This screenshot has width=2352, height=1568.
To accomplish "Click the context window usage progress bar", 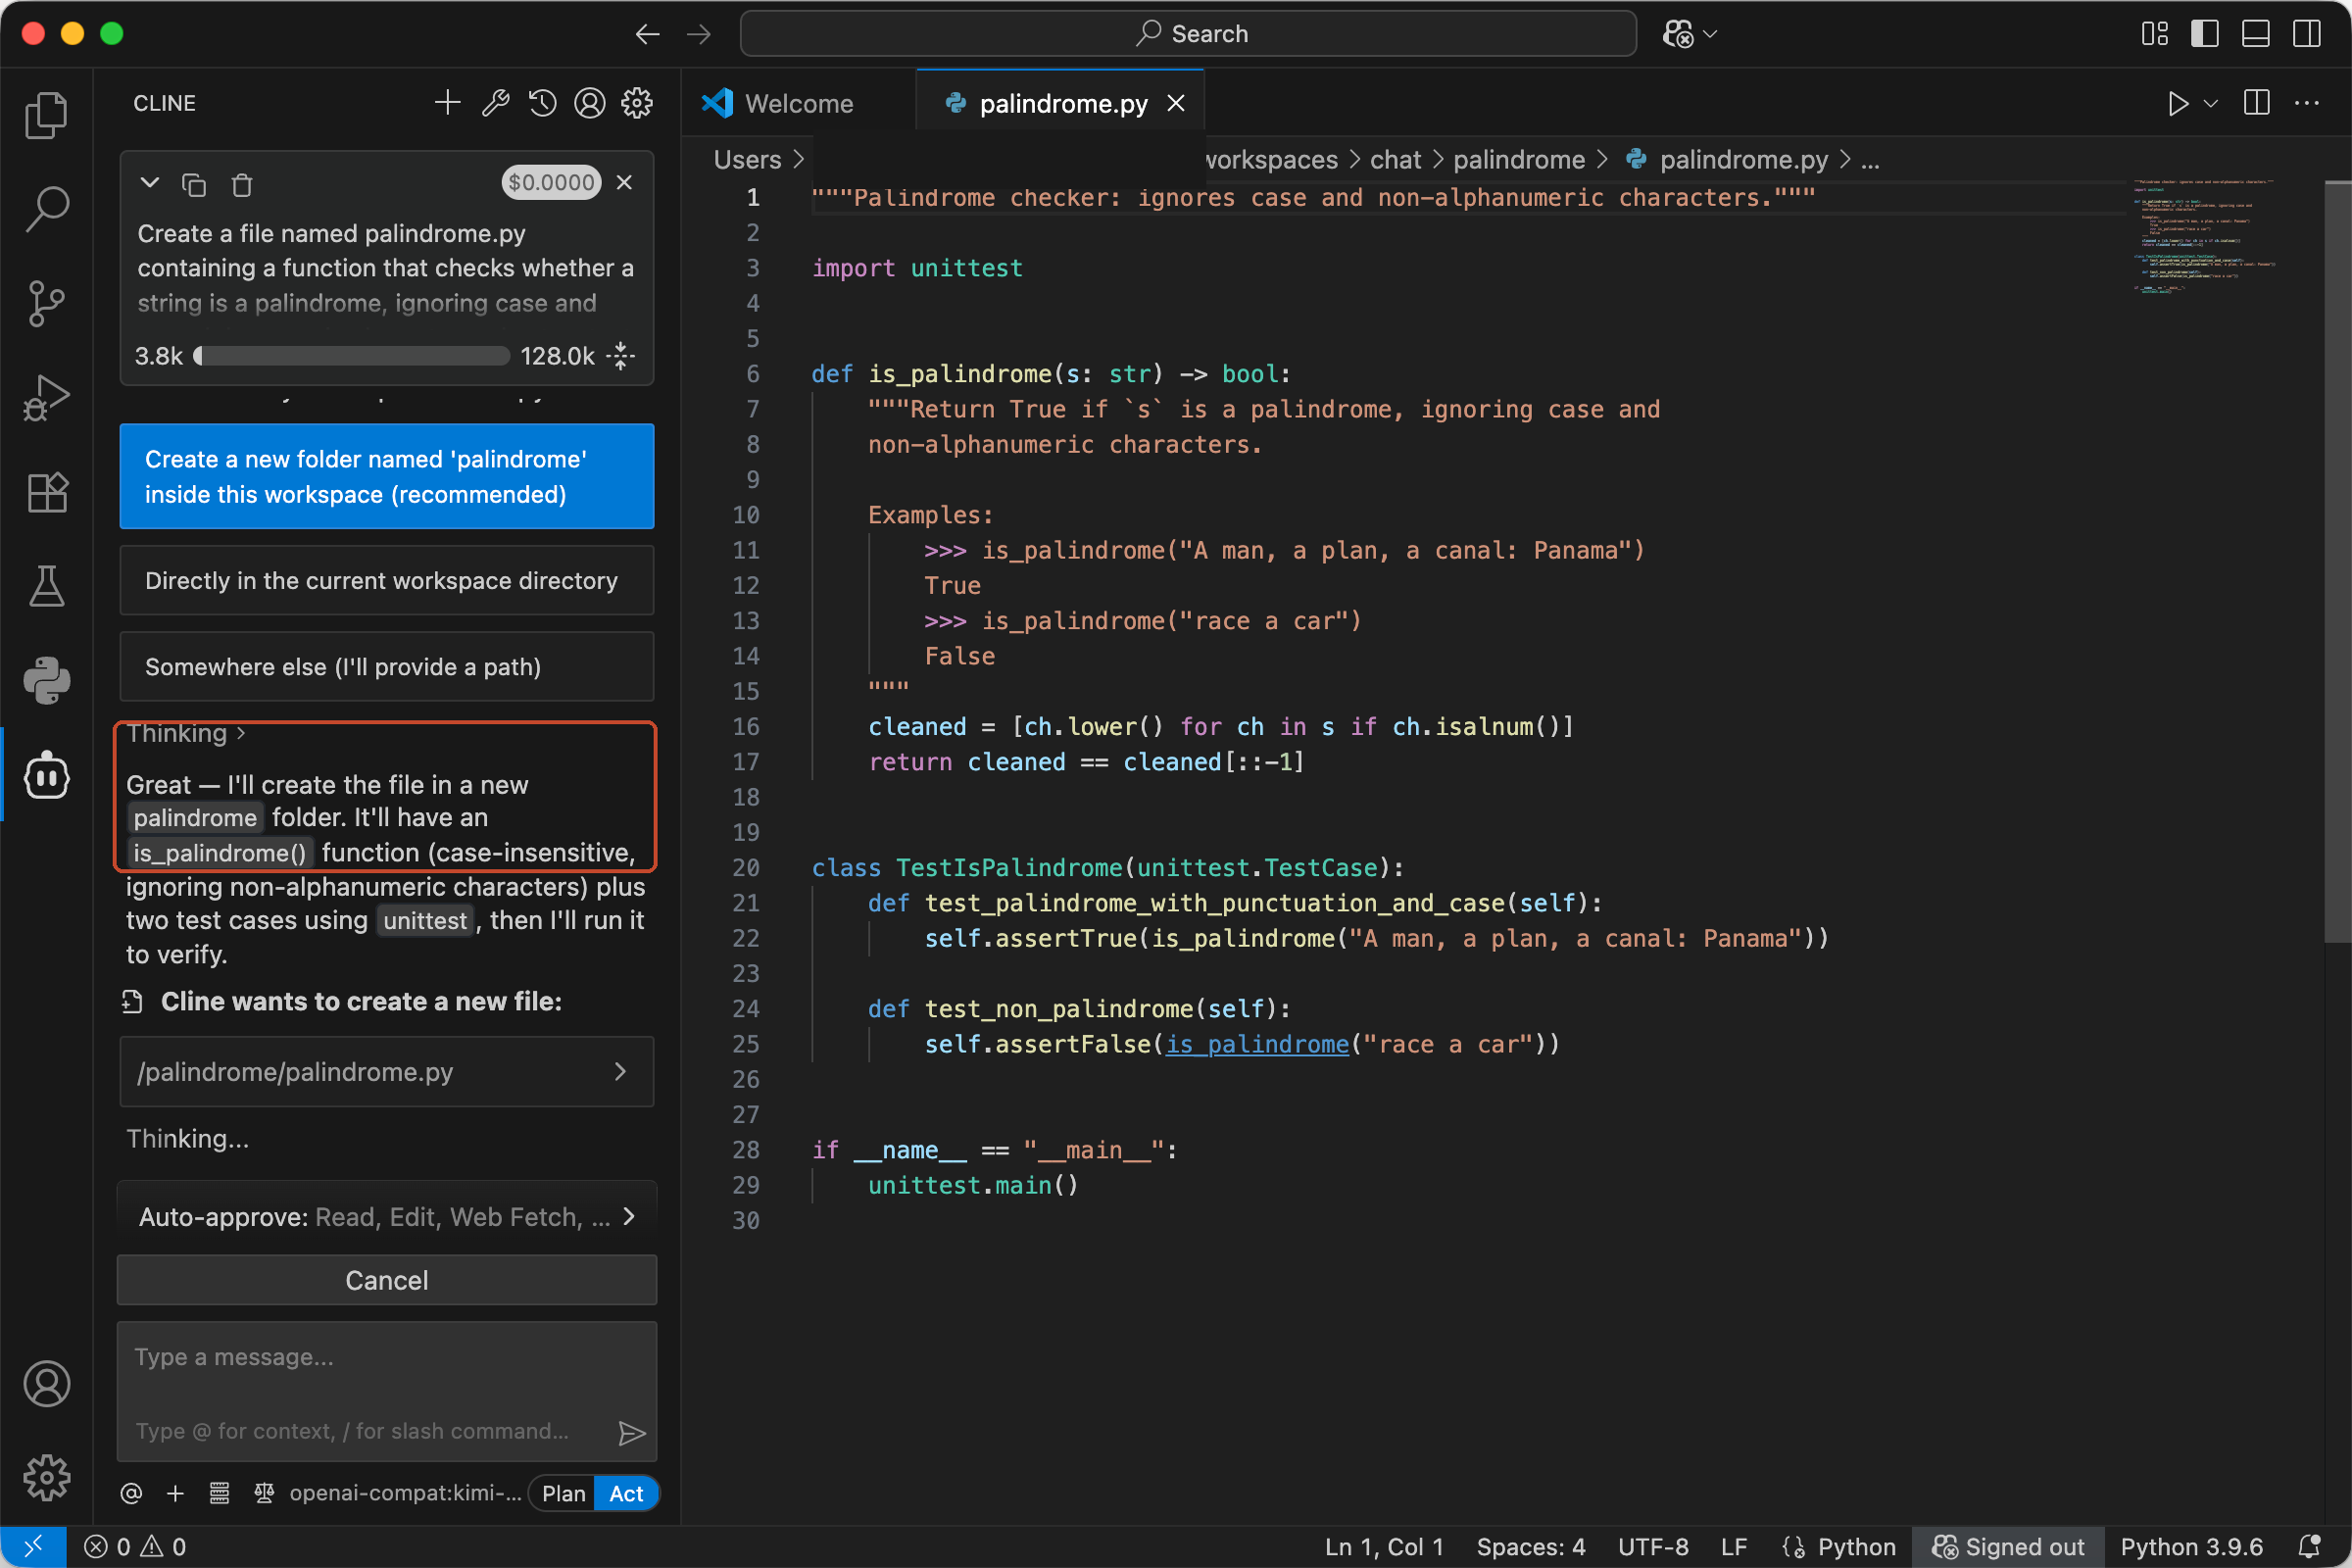I will tap(352, 356).
